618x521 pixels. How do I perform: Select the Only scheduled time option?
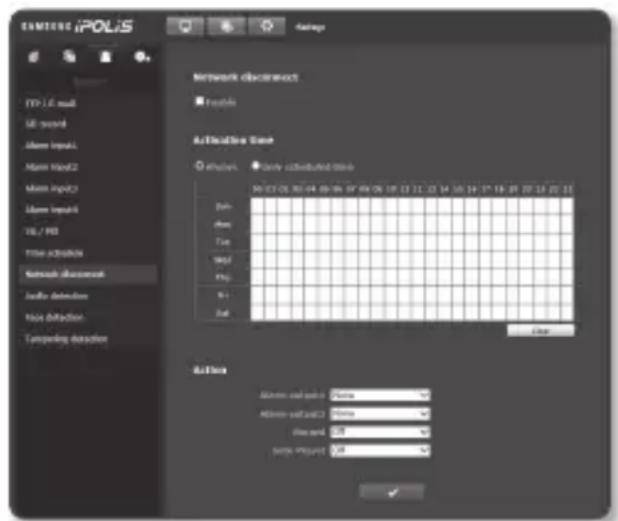coord(256,166)
